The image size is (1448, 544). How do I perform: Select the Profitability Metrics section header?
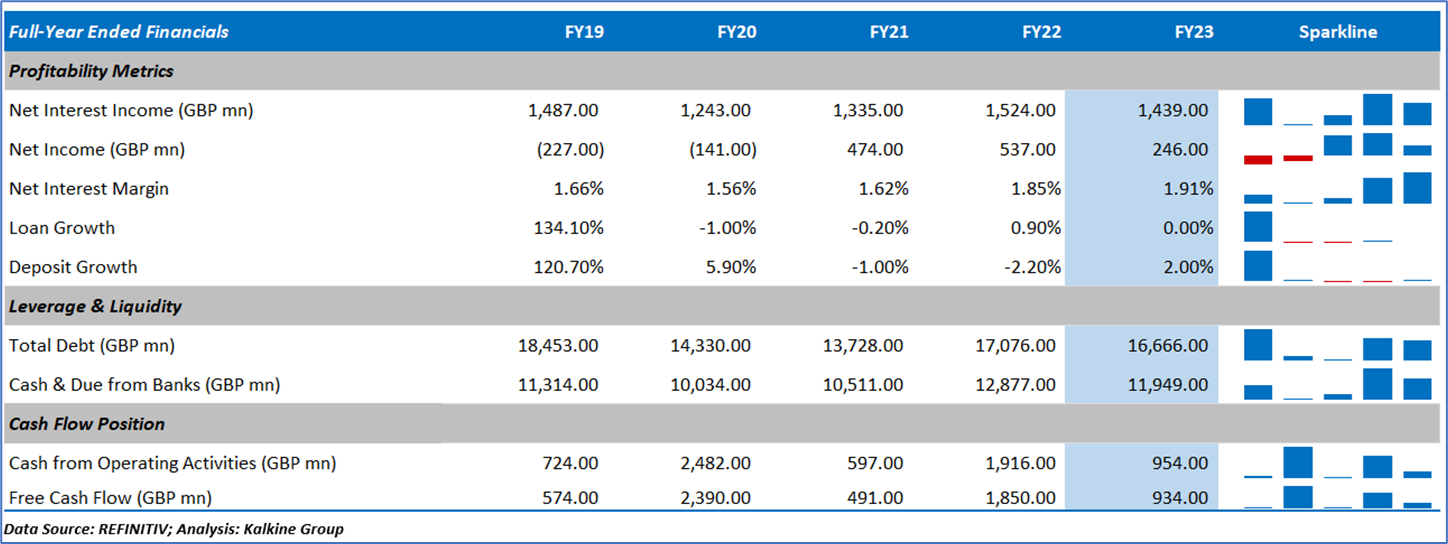click(x=91, y=71)
